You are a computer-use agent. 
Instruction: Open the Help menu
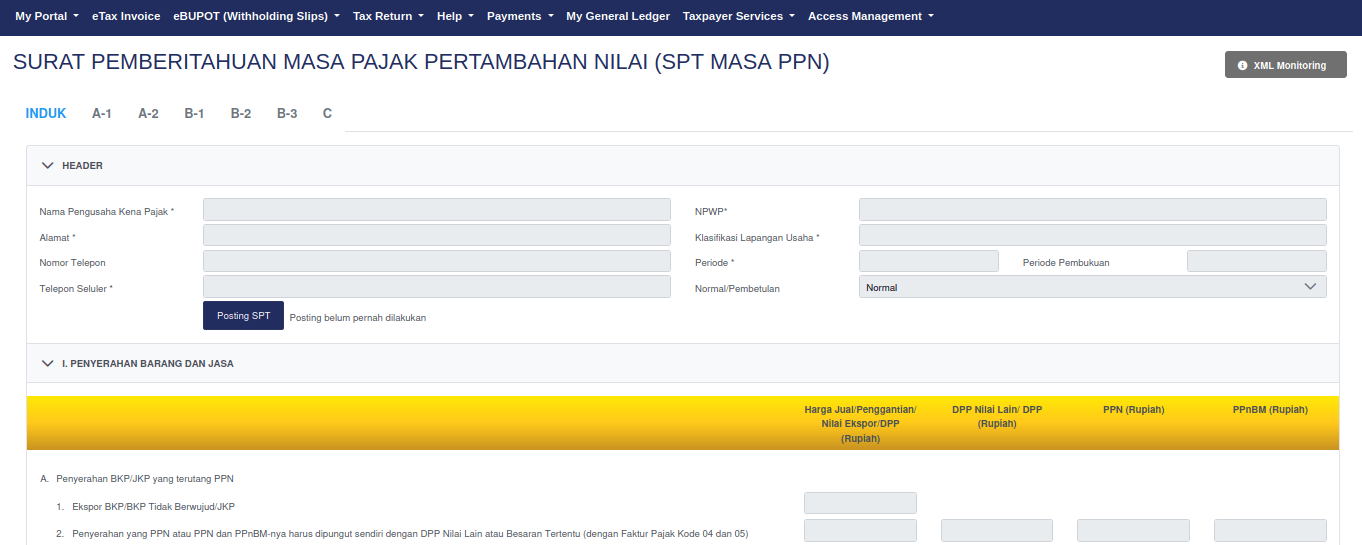coord(455,16)
